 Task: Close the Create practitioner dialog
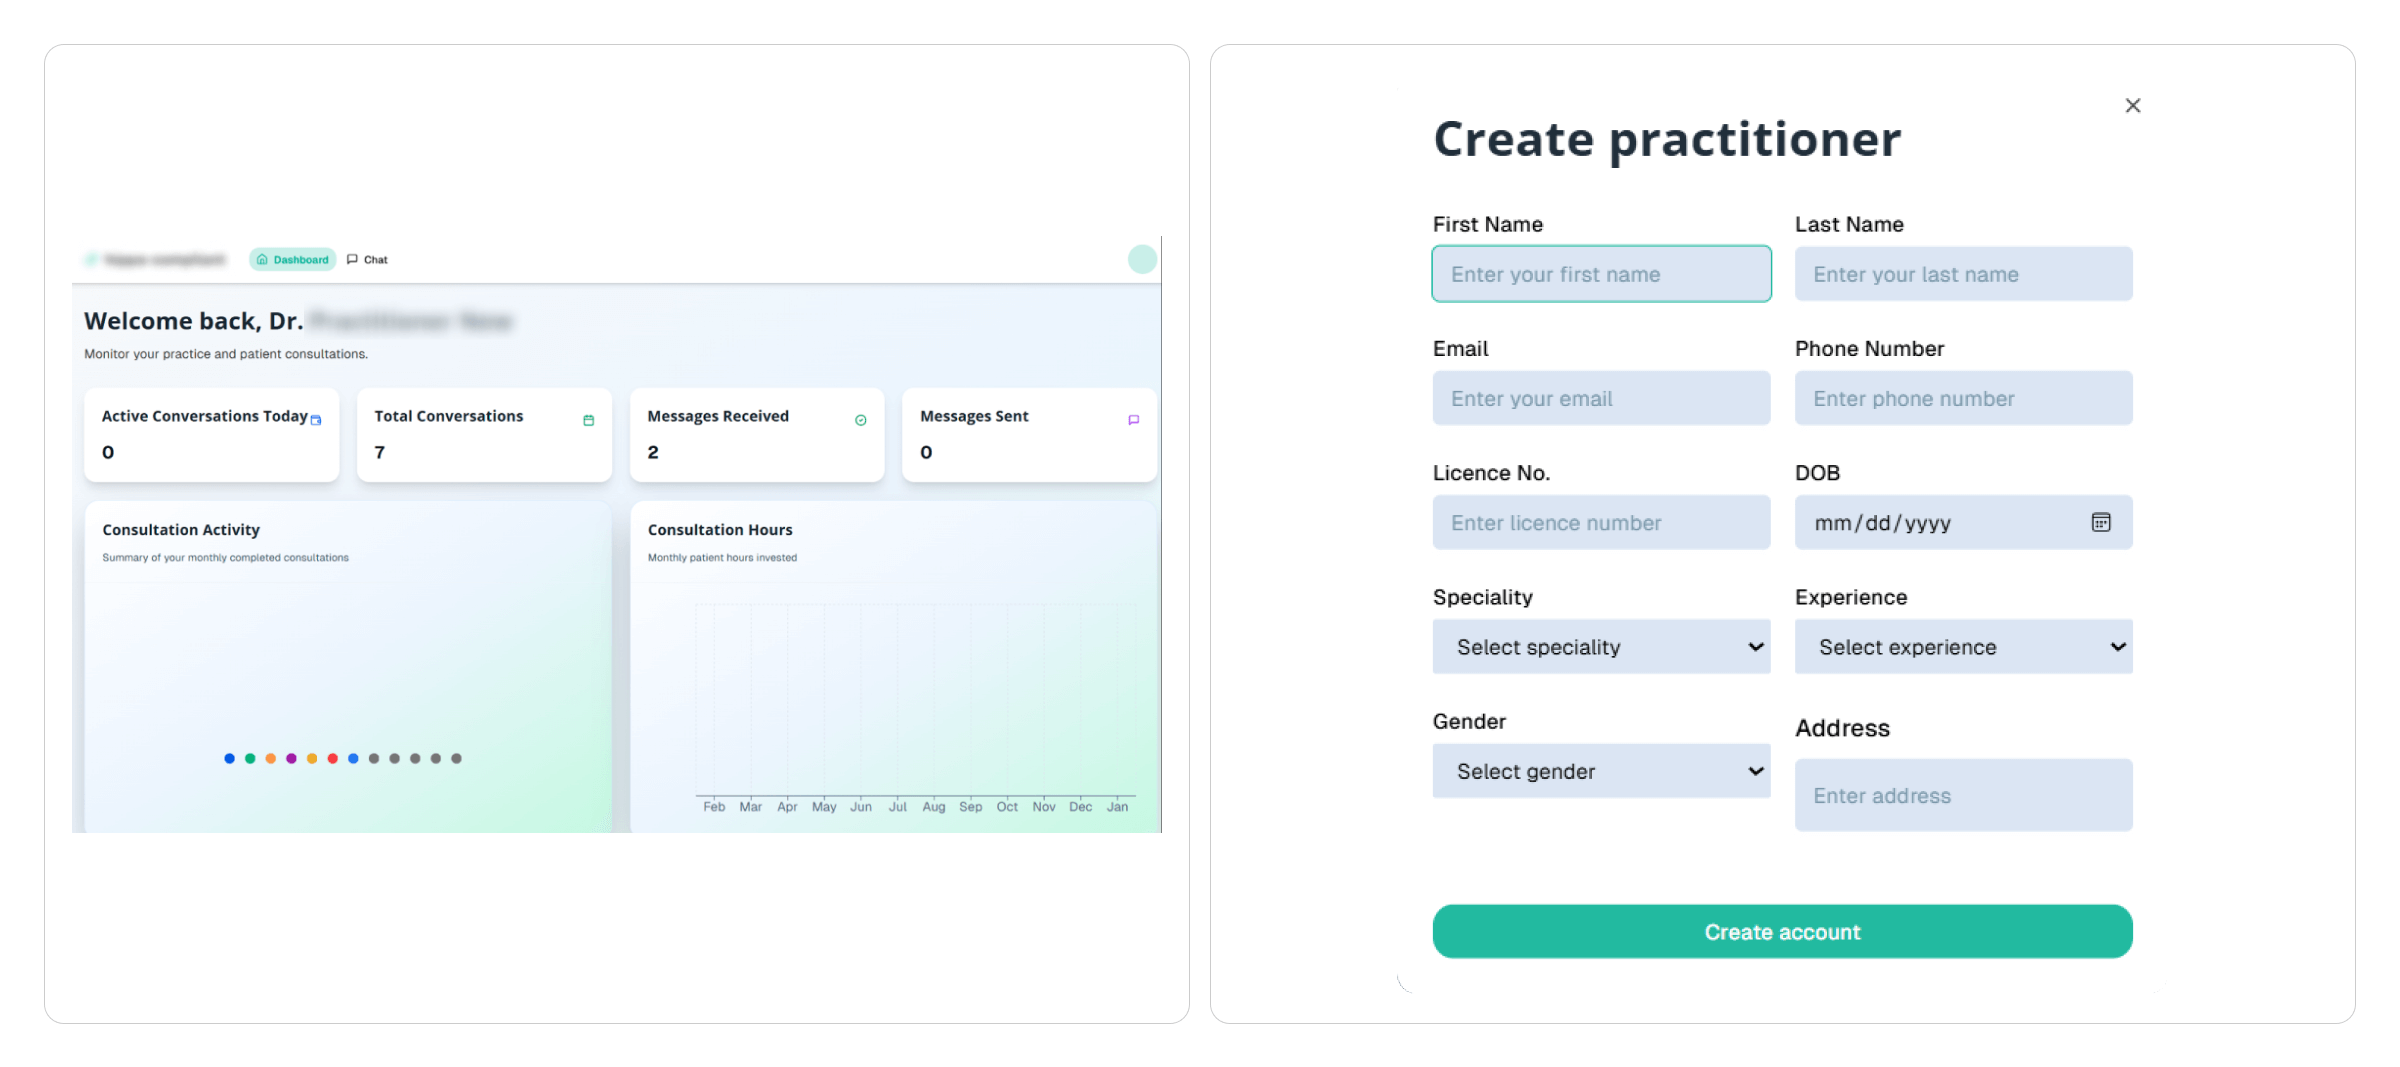[x=2132, y=105]
